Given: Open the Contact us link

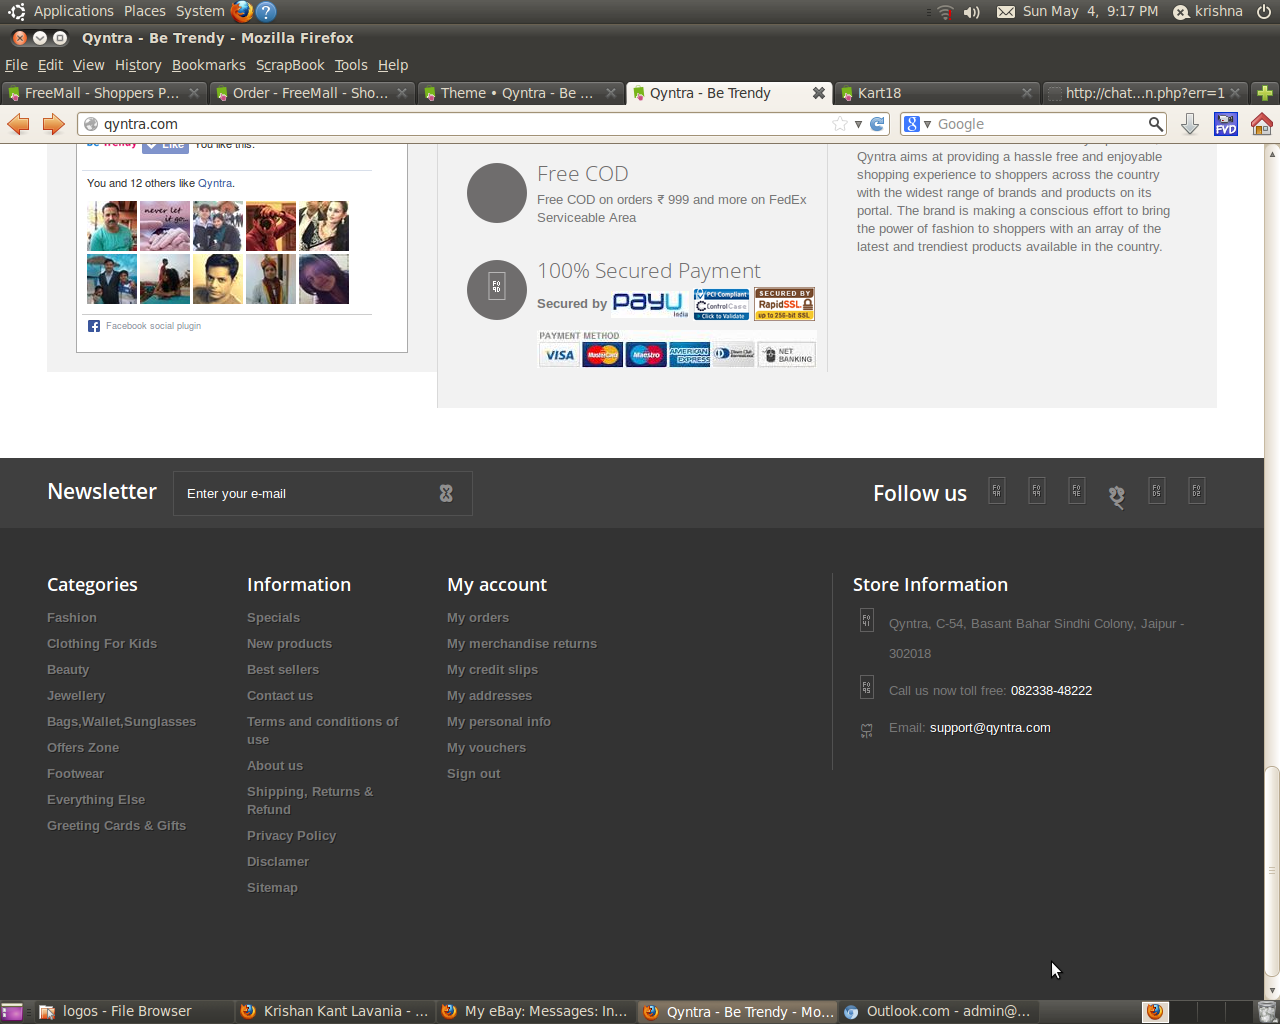Looking at the screenshot, I should point(280,696).
